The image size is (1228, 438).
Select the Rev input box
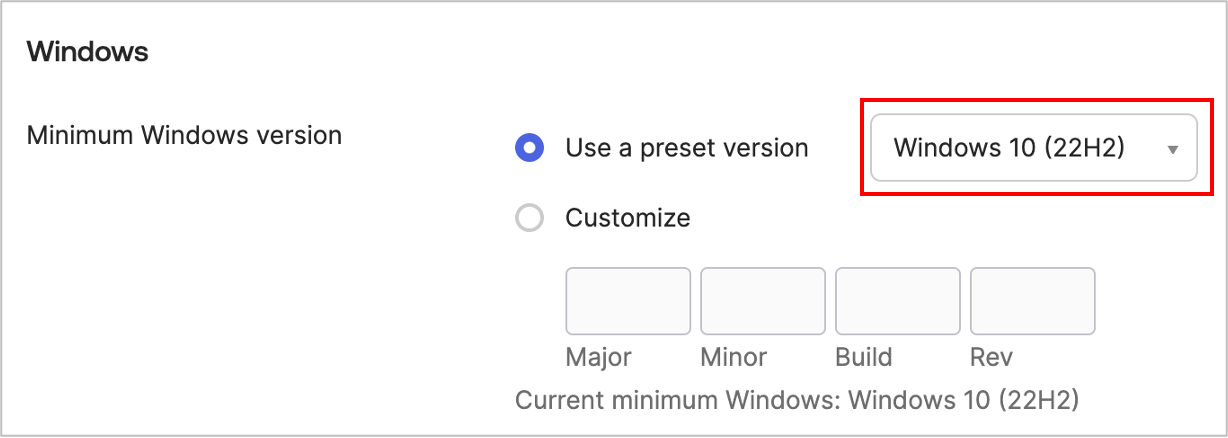pos(1032,301)
